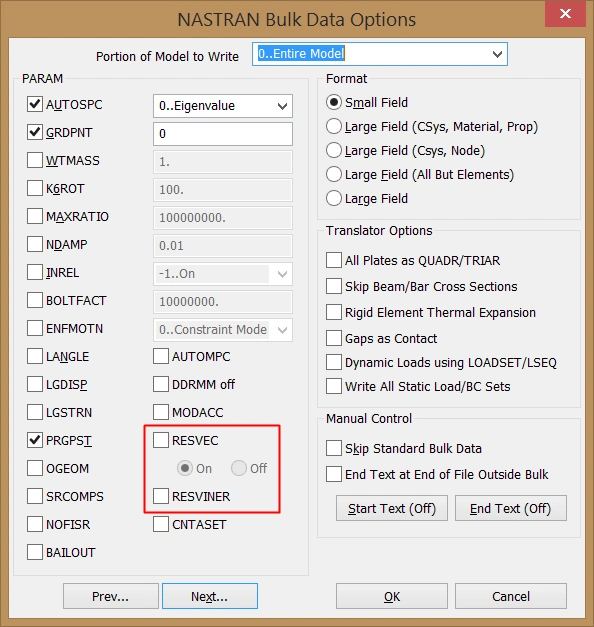This screenshot has width=594, height=627.
Task: Select Large Field (All But Elements)
Action: [x=334, y=175]
